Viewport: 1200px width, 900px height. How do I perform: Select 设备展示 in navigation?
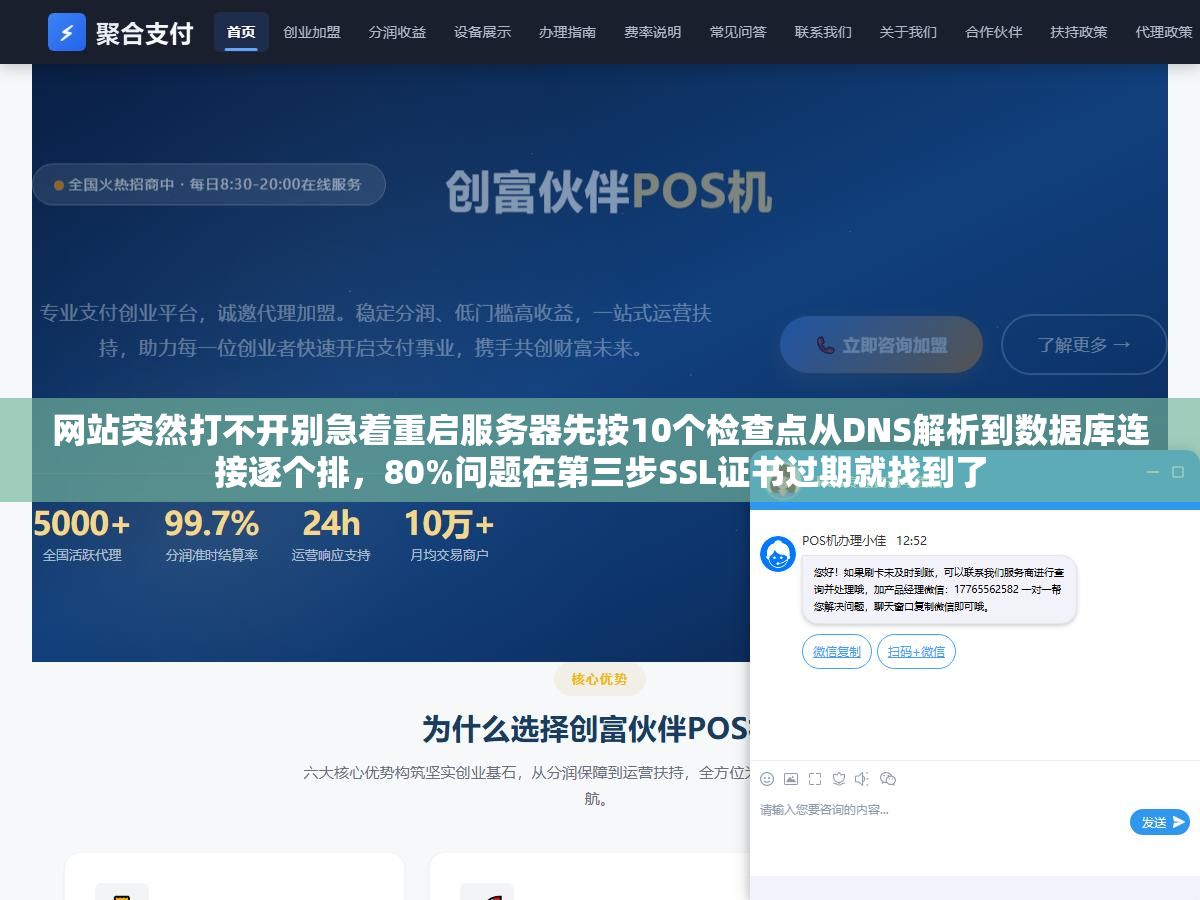[x=482, y=32]
